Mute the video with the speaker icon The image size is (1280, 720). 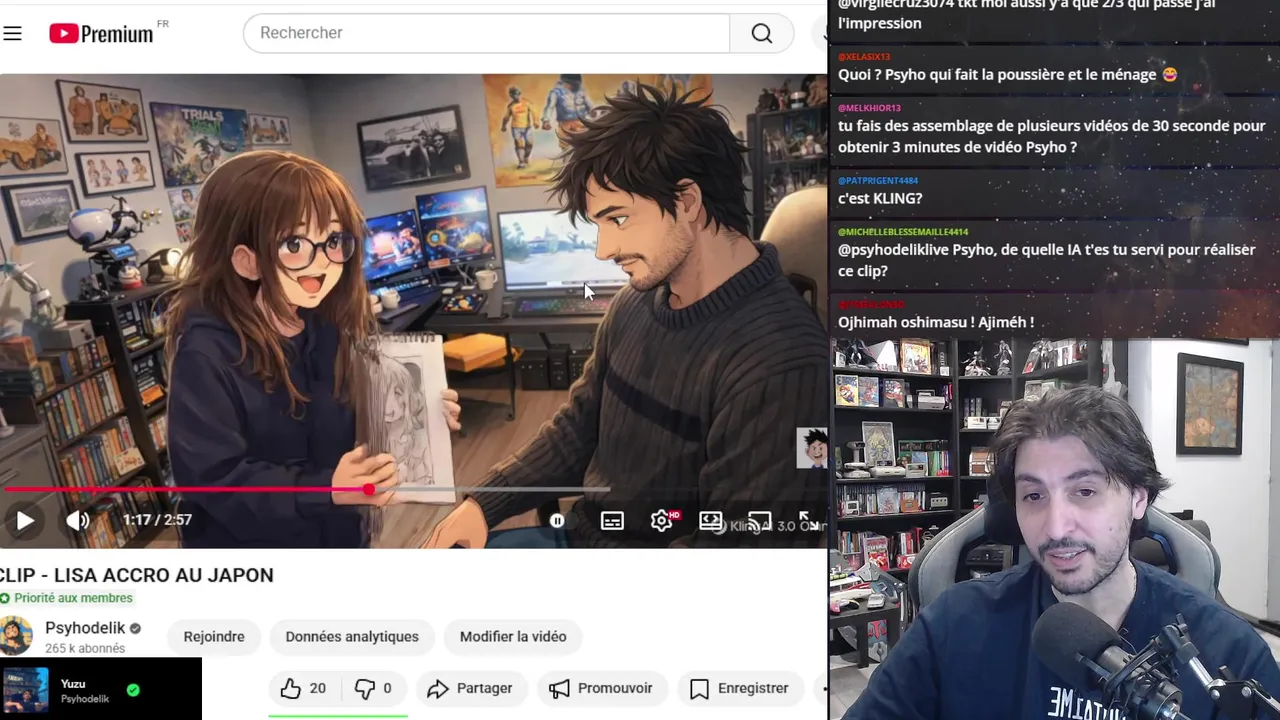(x=77, y=520)
